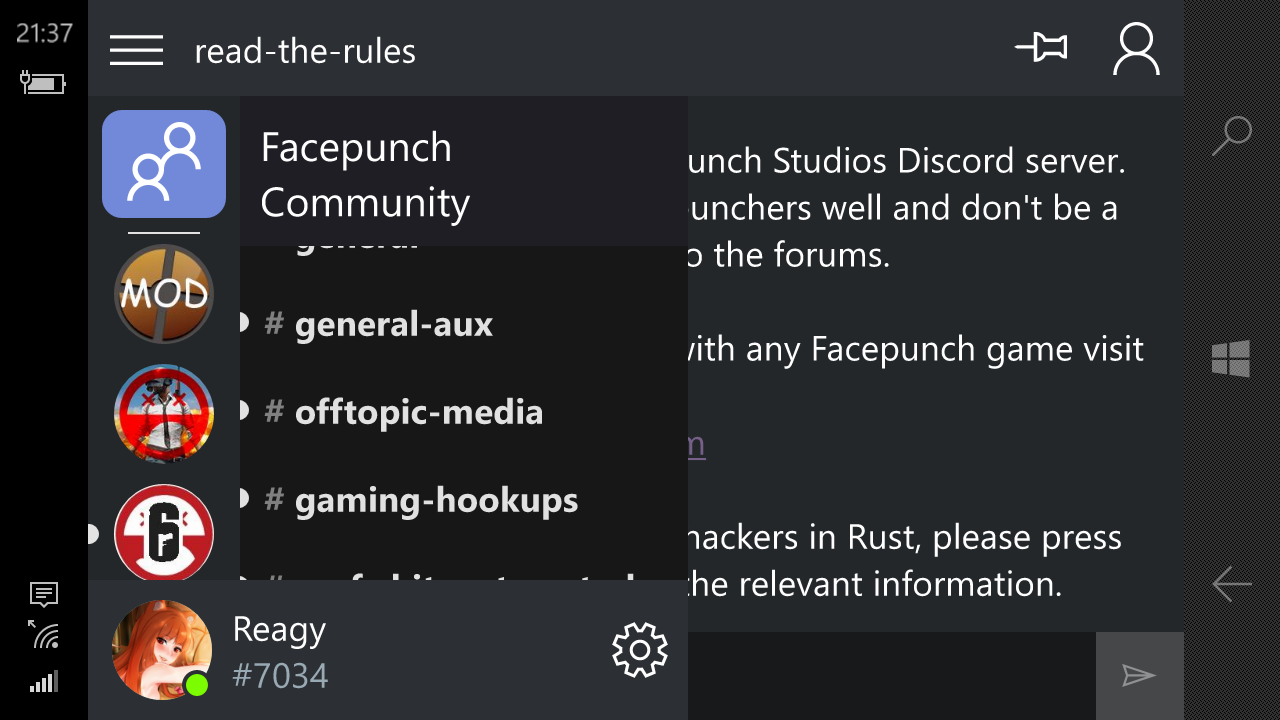Click the read-the-rules channel title
The width and height of the screenshot is (1280, 720).
[305, 51]
